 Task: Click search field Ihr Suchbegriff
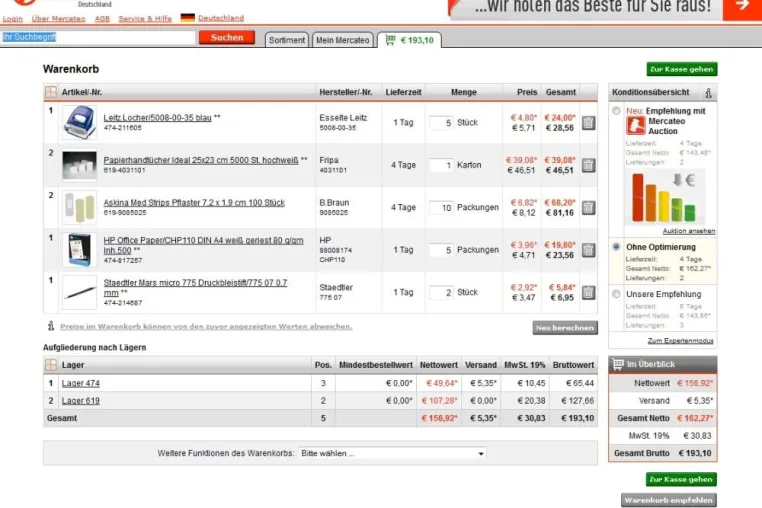pos(98,37)
